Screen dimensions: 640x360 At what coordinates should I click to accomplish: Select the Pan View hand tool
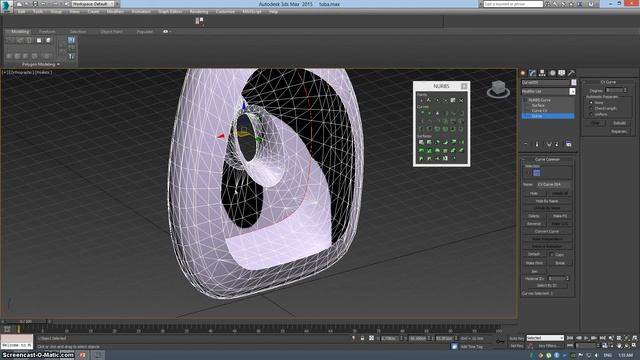click(619, 346)
